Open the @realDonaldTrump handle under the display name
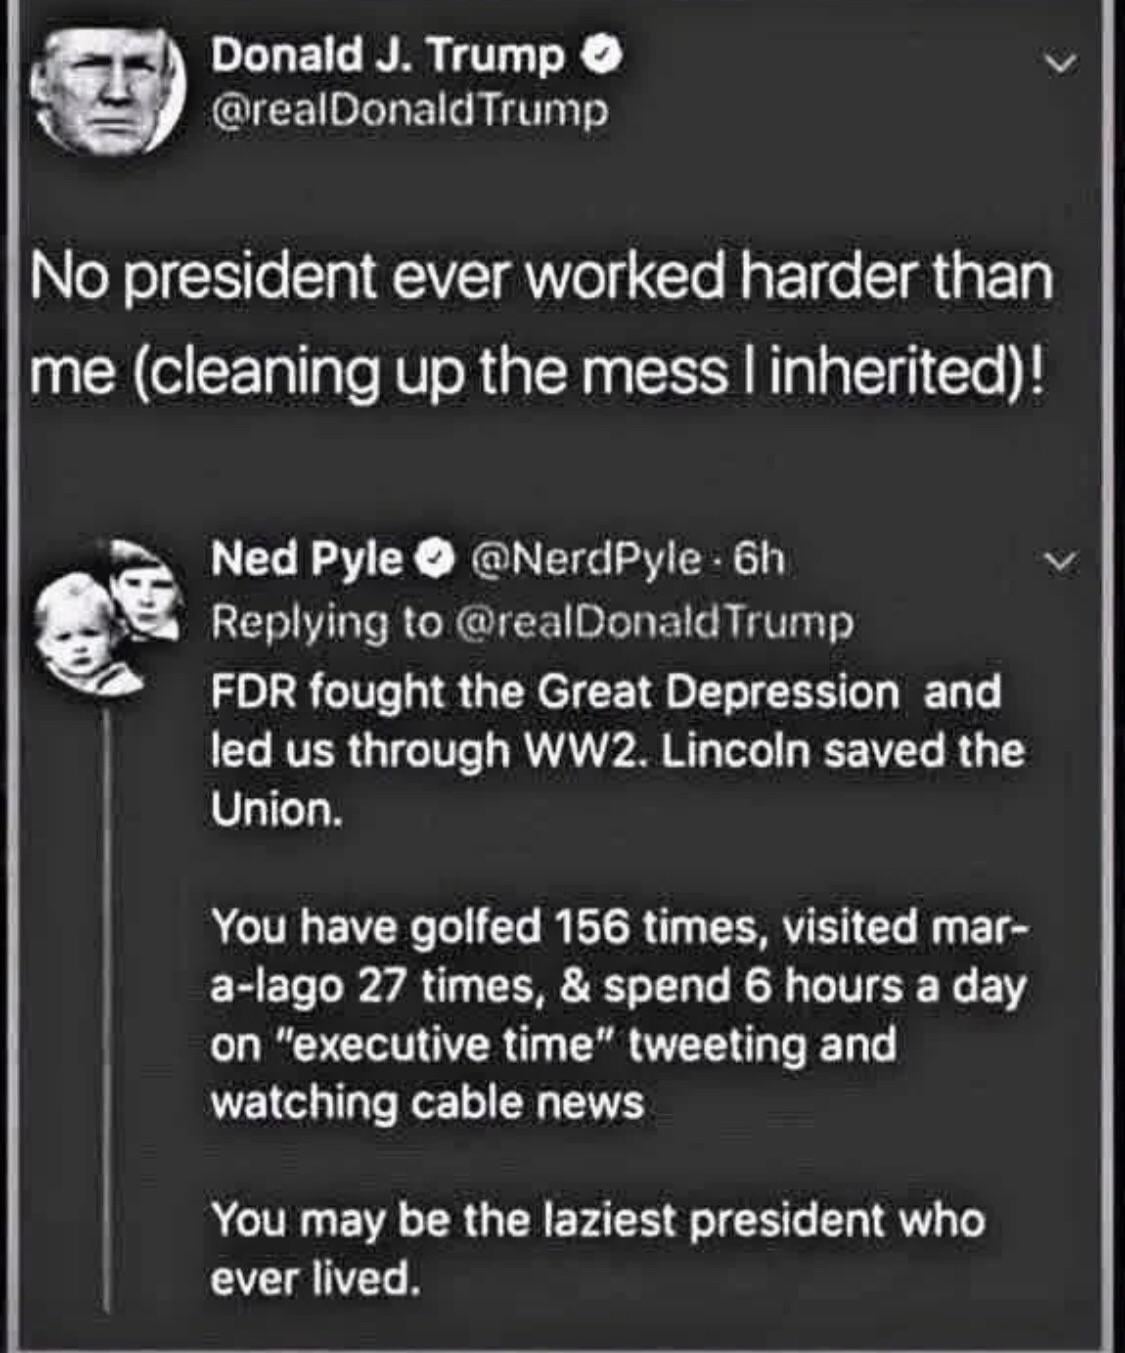This screenshot has height=1353, width=1125. click(409, 110)
